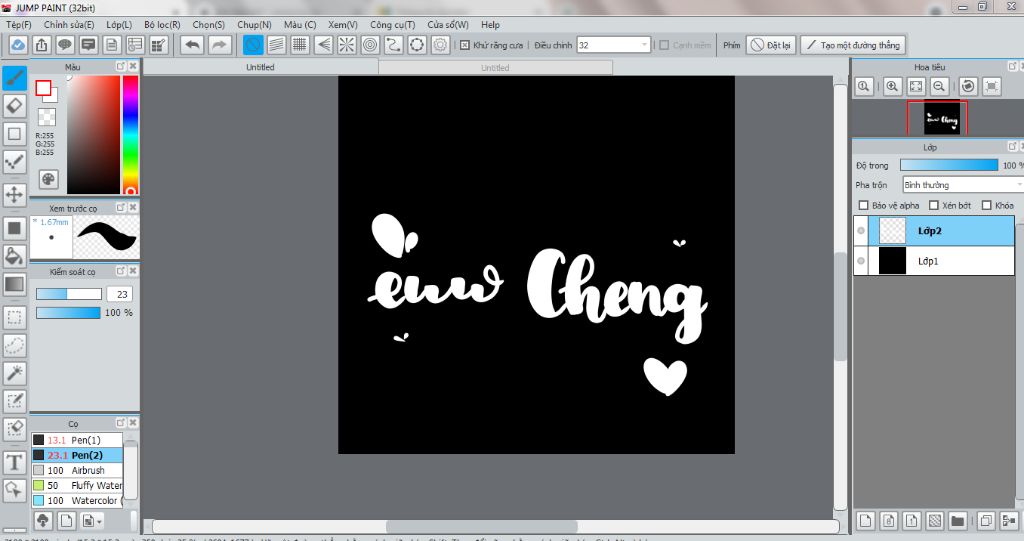Select the transparent color swatch
The height and width of the screenshot is (541, 1024).
[x=46, y=117]
